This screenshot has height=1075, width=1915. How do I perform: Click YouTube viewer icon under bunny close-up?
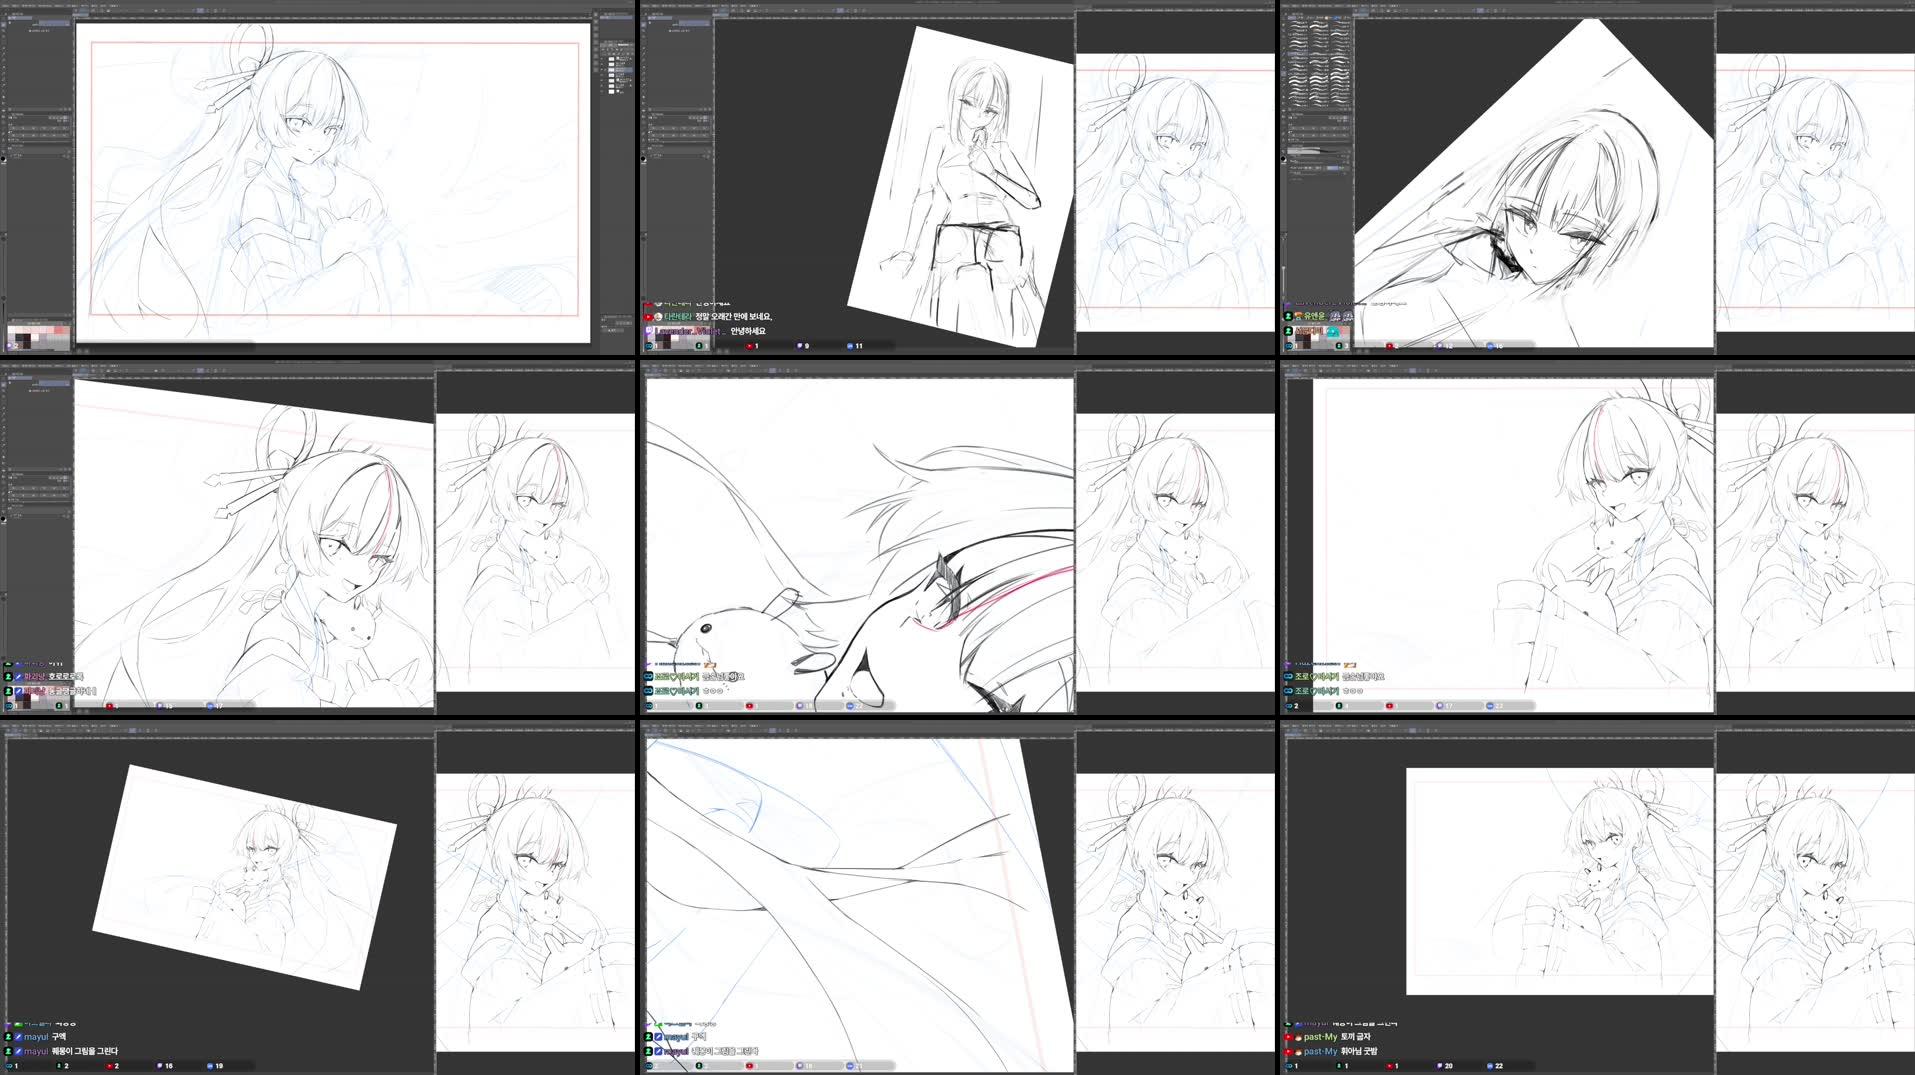(x=749, y=706)
